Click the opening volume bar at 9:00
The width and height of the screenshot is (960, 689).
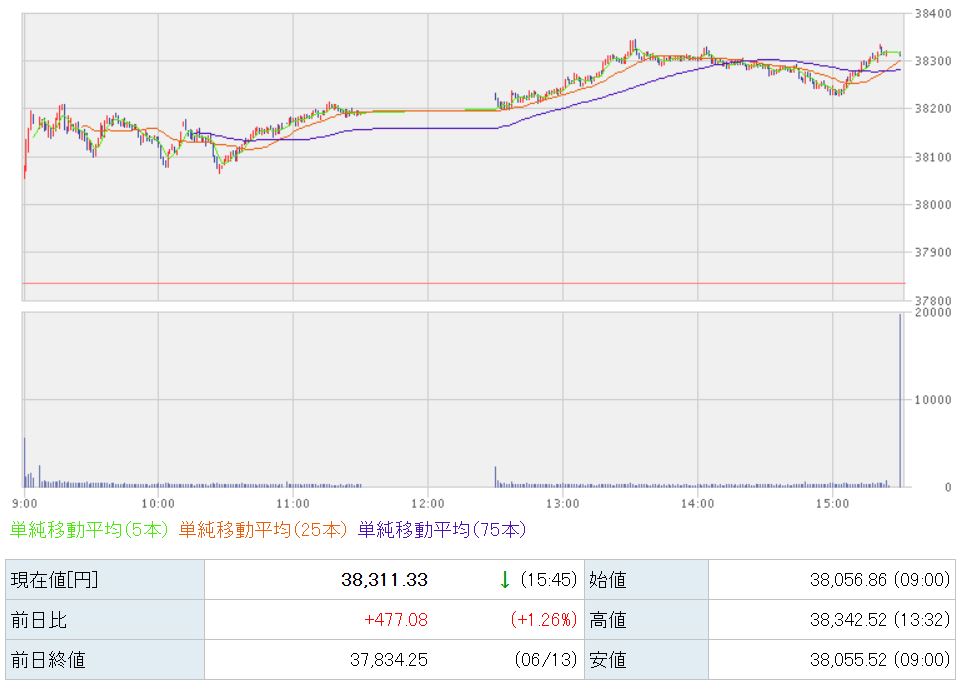point(24,462)
